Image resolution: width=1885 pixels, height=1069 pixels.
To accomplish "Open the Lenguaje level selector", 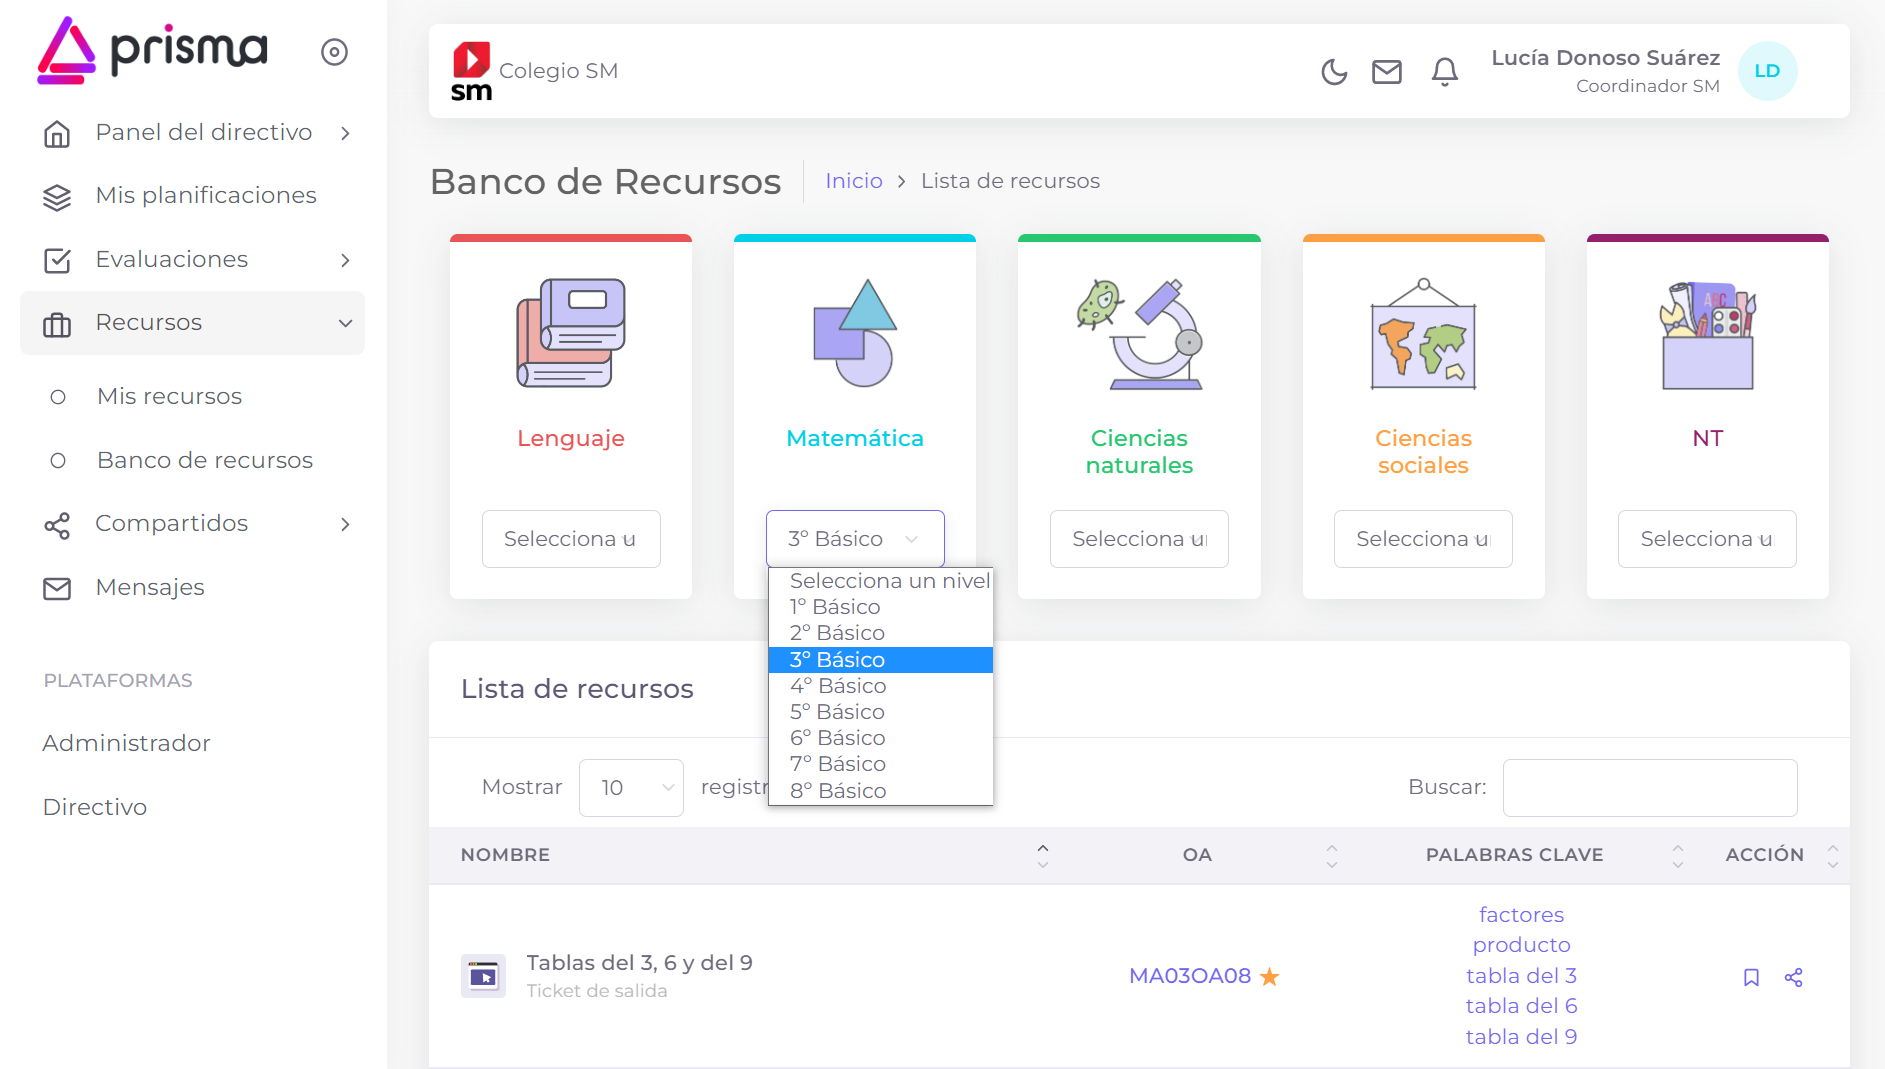I will [571, 539].
